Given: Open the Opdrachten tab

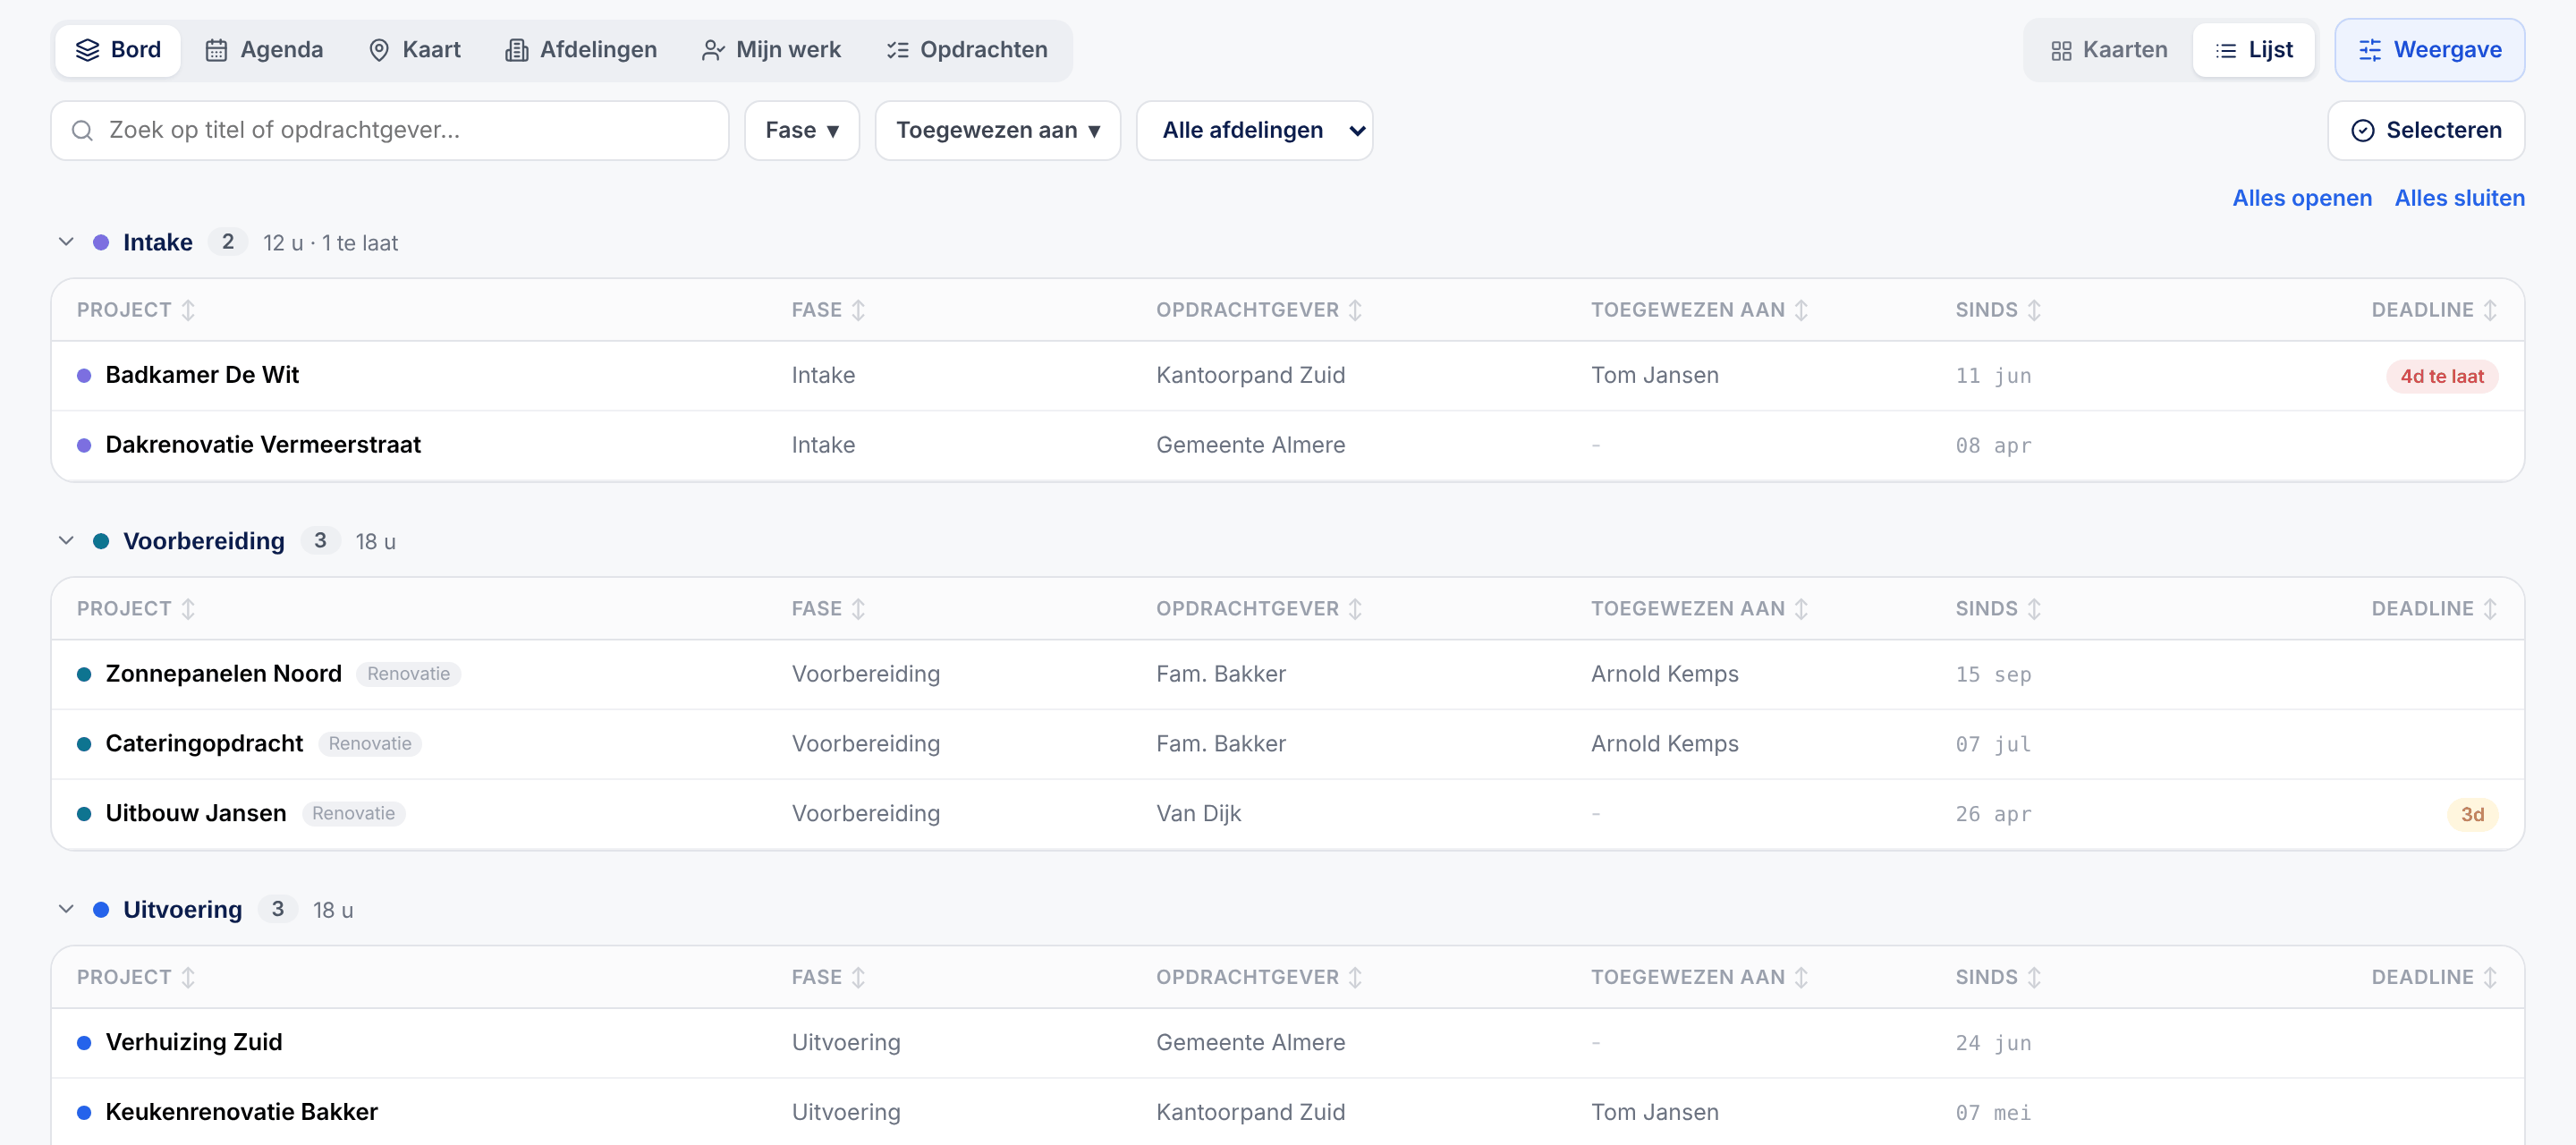Looking at the screenshot, I should 967,50.
